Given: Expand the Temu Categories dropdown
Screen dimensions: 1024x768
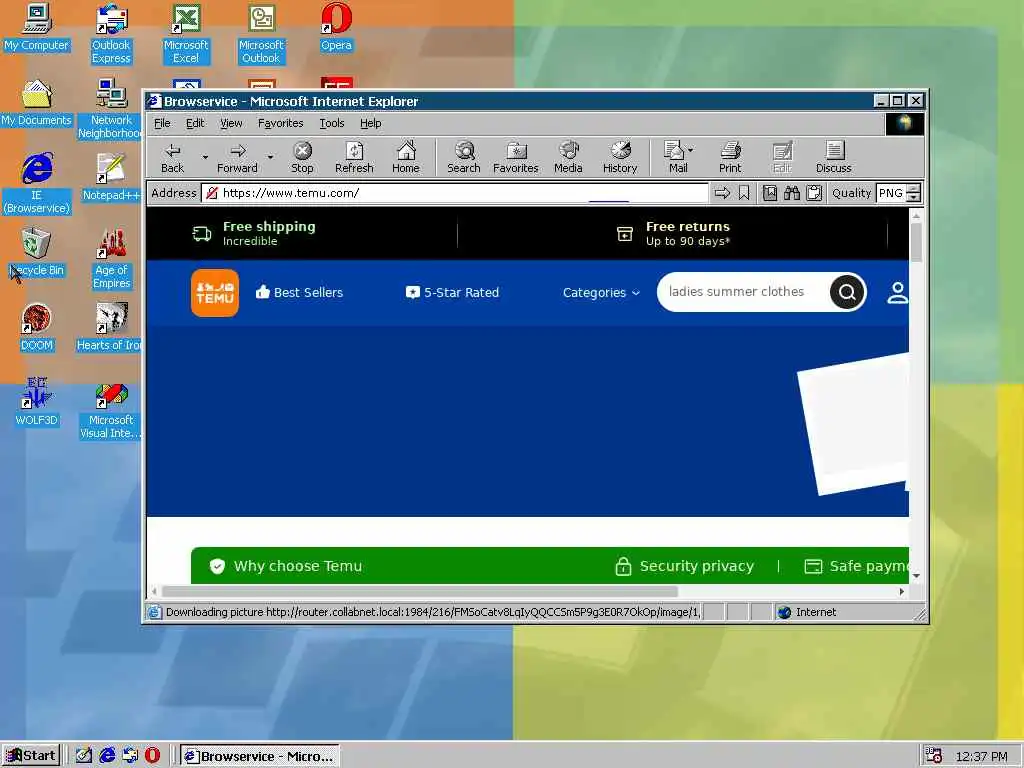Looking at the screenshot, I should (601, 293).
